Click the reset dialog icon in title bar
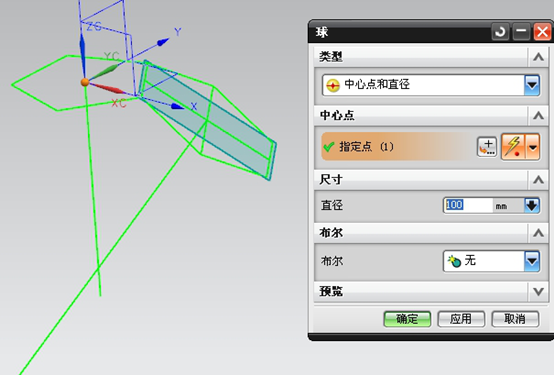Screen dimensions: 554x375 (500, 32)
